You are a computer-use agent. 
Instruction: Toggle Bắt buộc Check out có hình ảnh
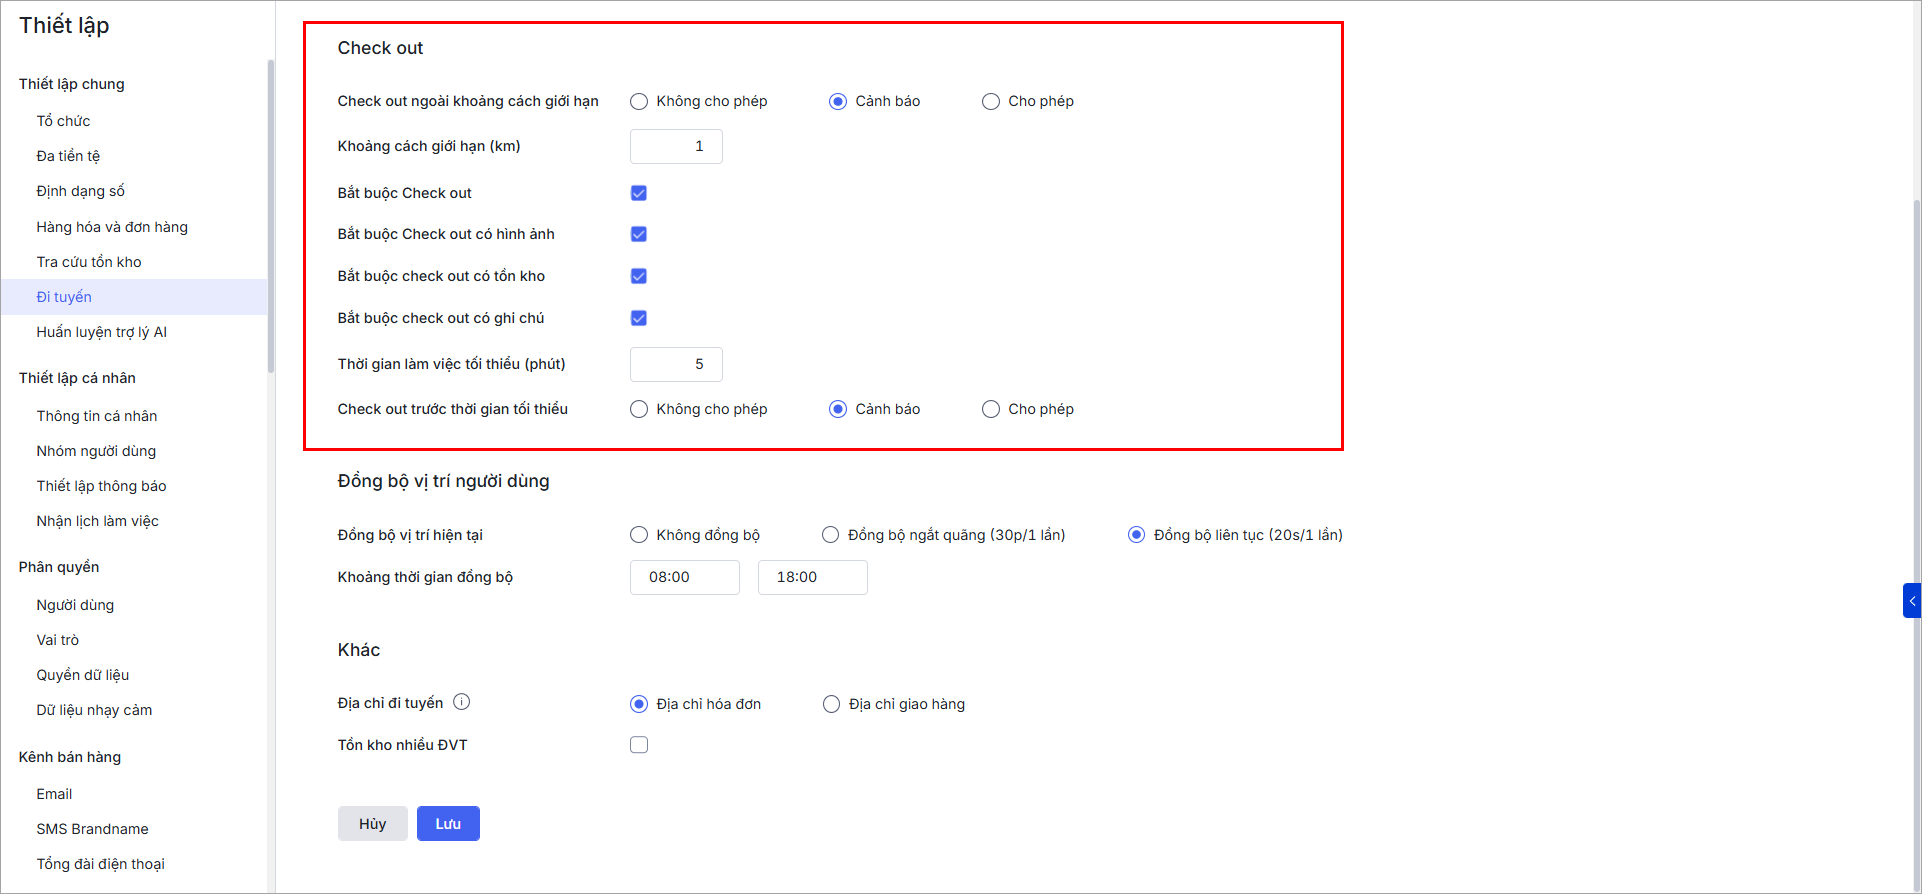coord(639,234)
